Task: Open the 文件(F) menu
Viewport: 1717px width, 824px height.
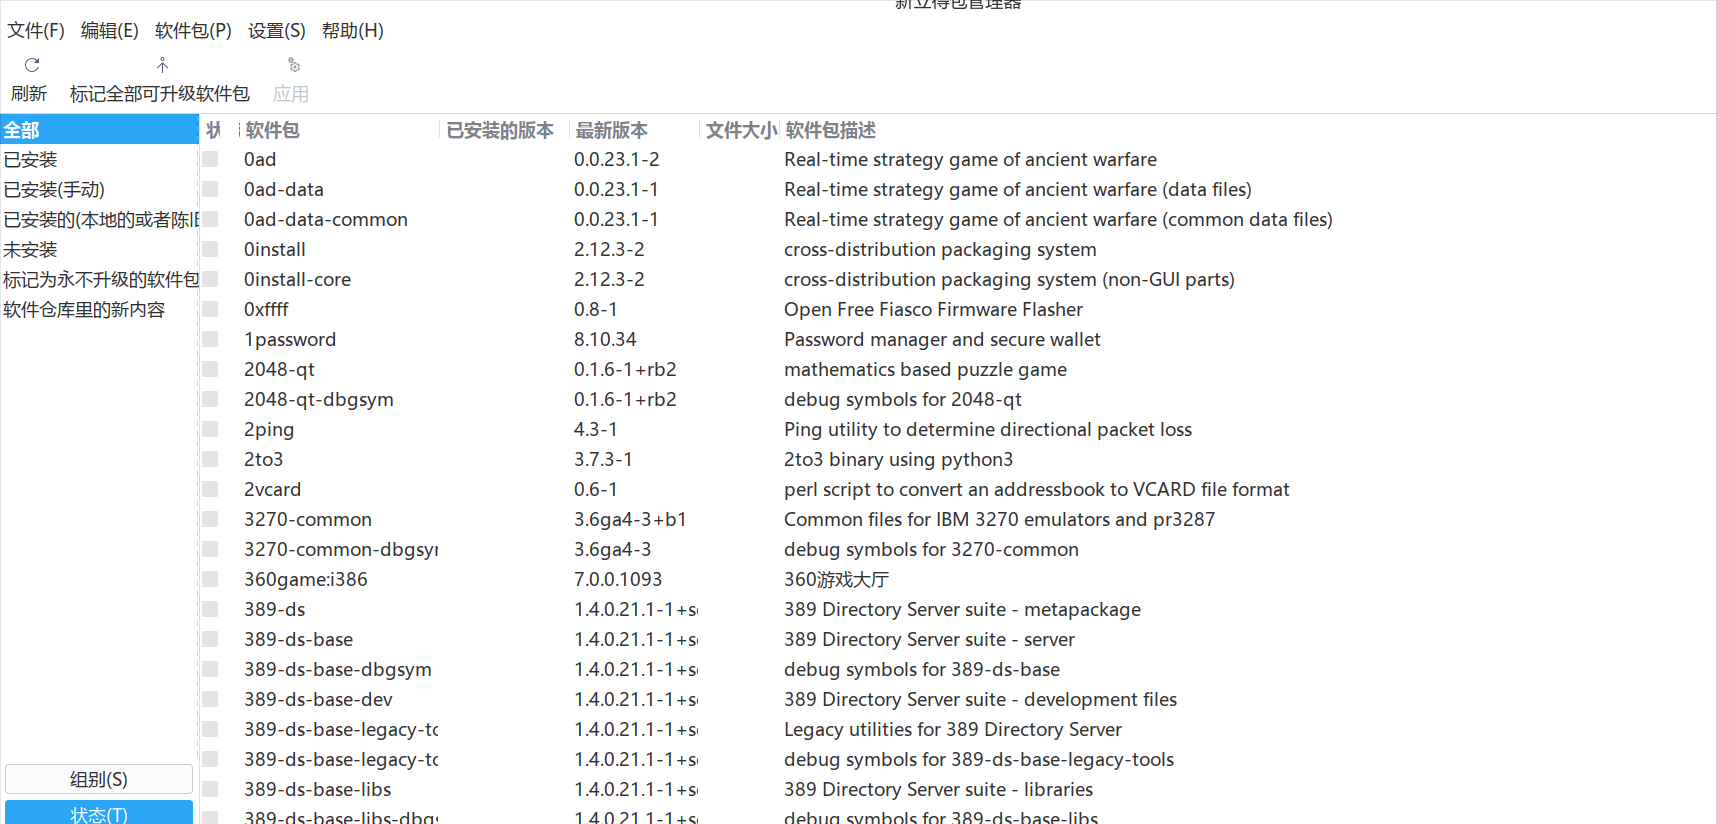Action: click(x=36, y=31)
